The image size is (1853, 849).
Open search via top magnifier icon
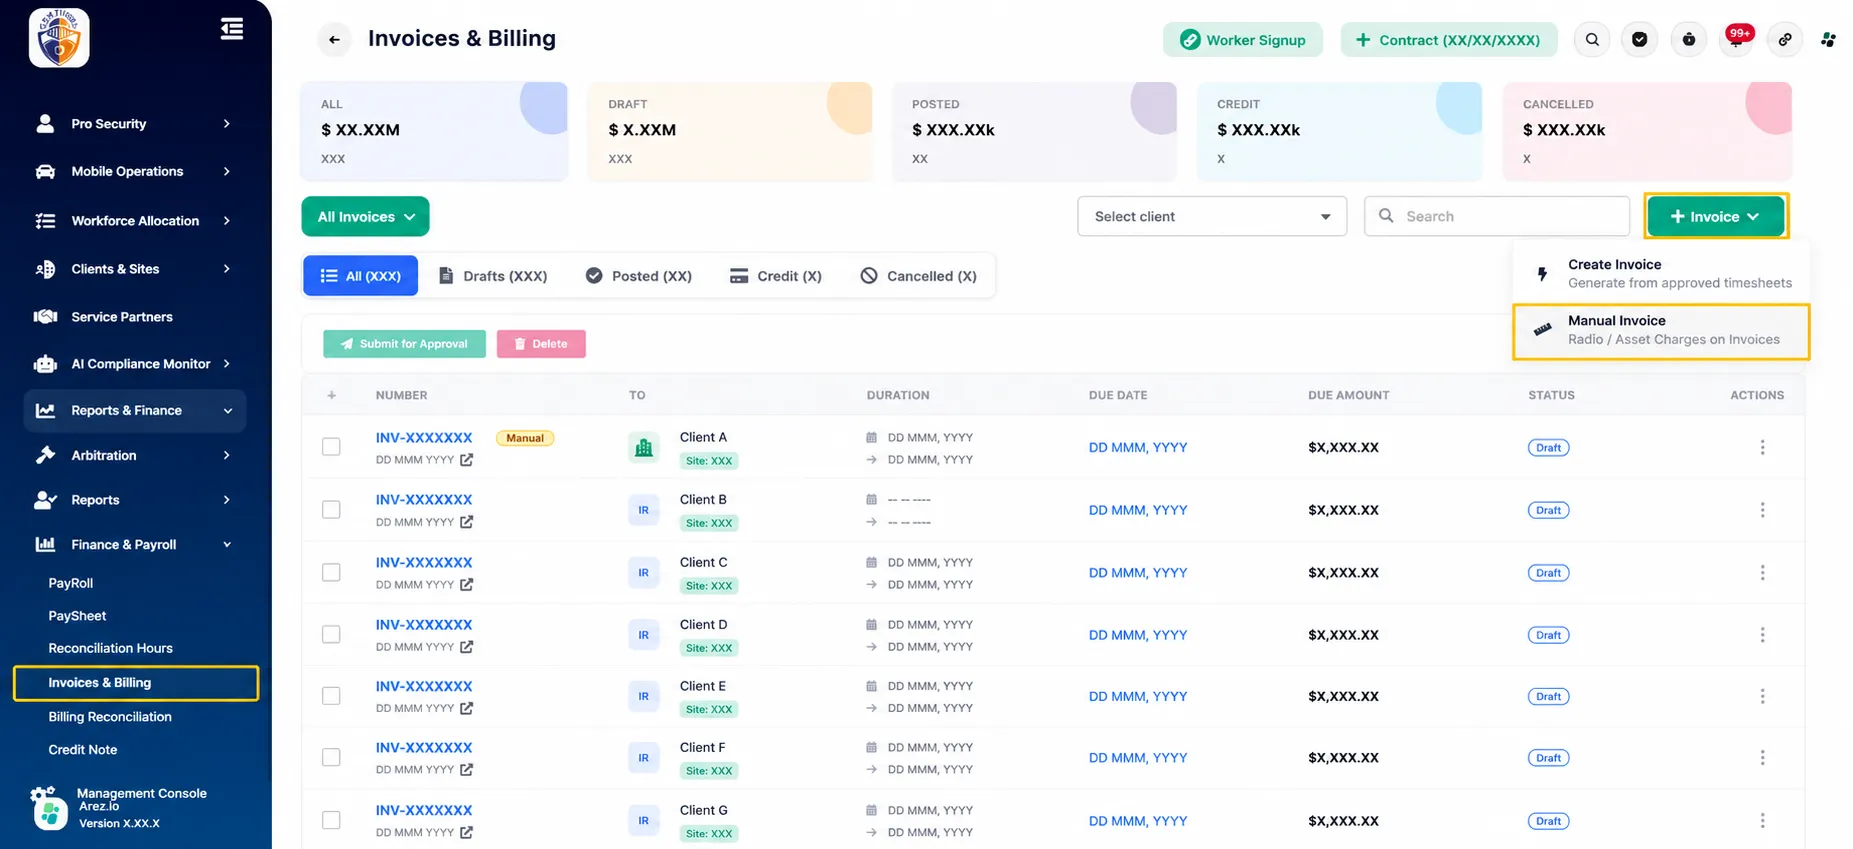pyautogui.click(x=1592, y=40)
